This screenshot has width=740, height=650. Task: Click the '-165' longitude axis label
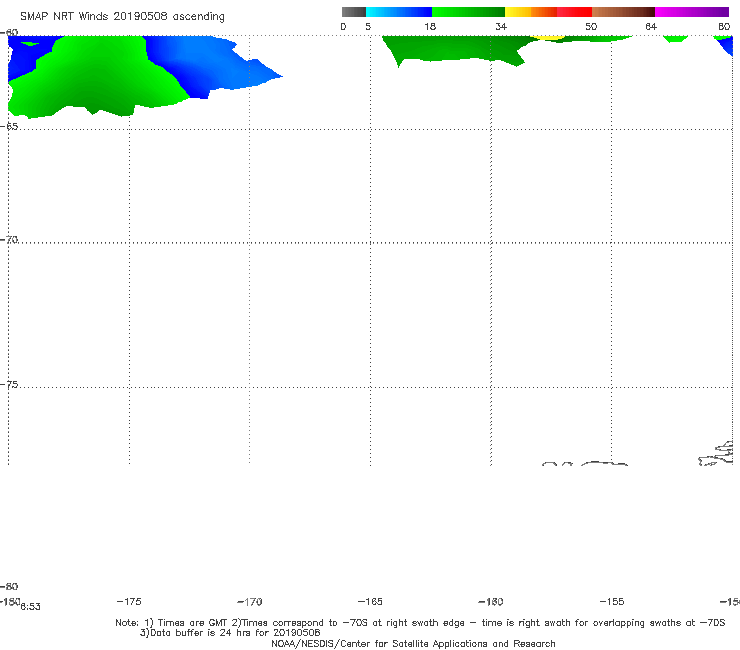pos(370,601)
